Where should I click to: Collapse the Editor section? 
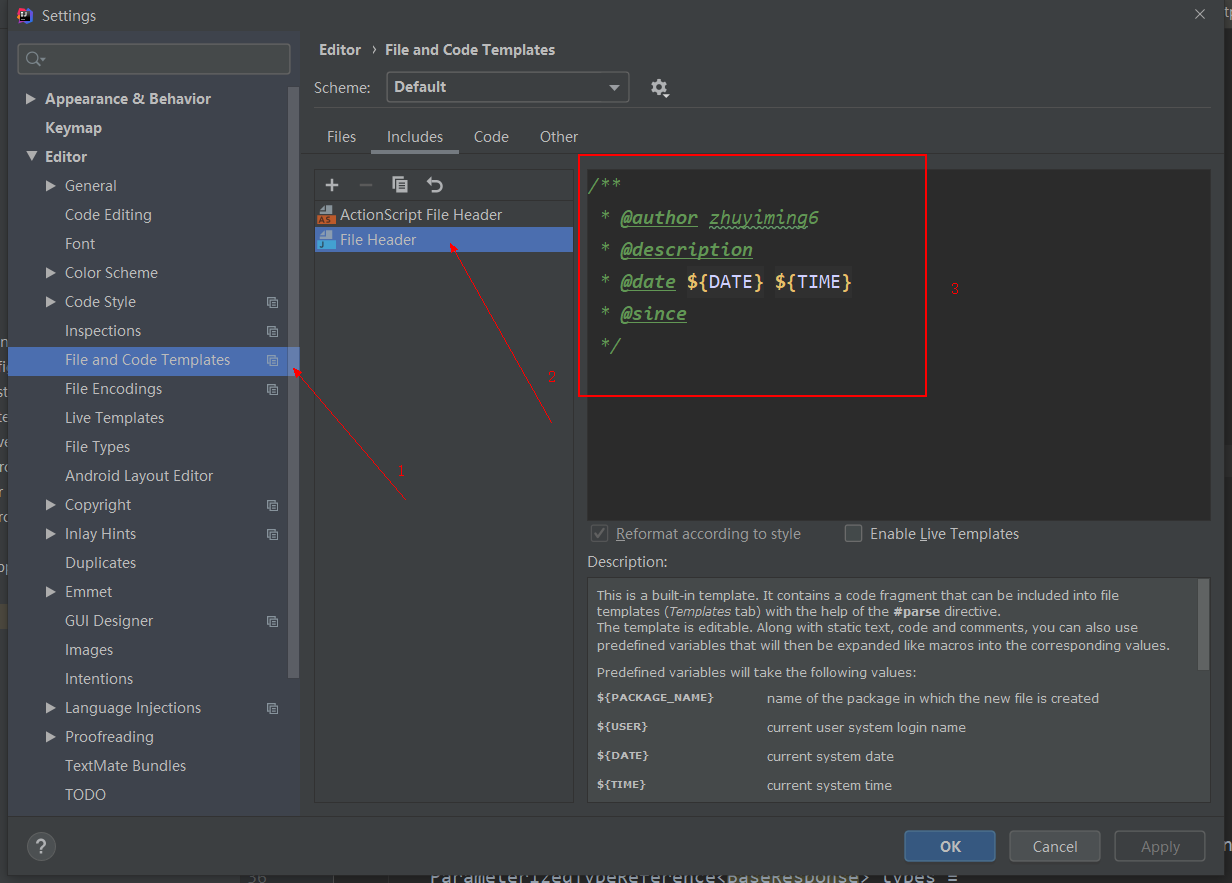point(31,157)
